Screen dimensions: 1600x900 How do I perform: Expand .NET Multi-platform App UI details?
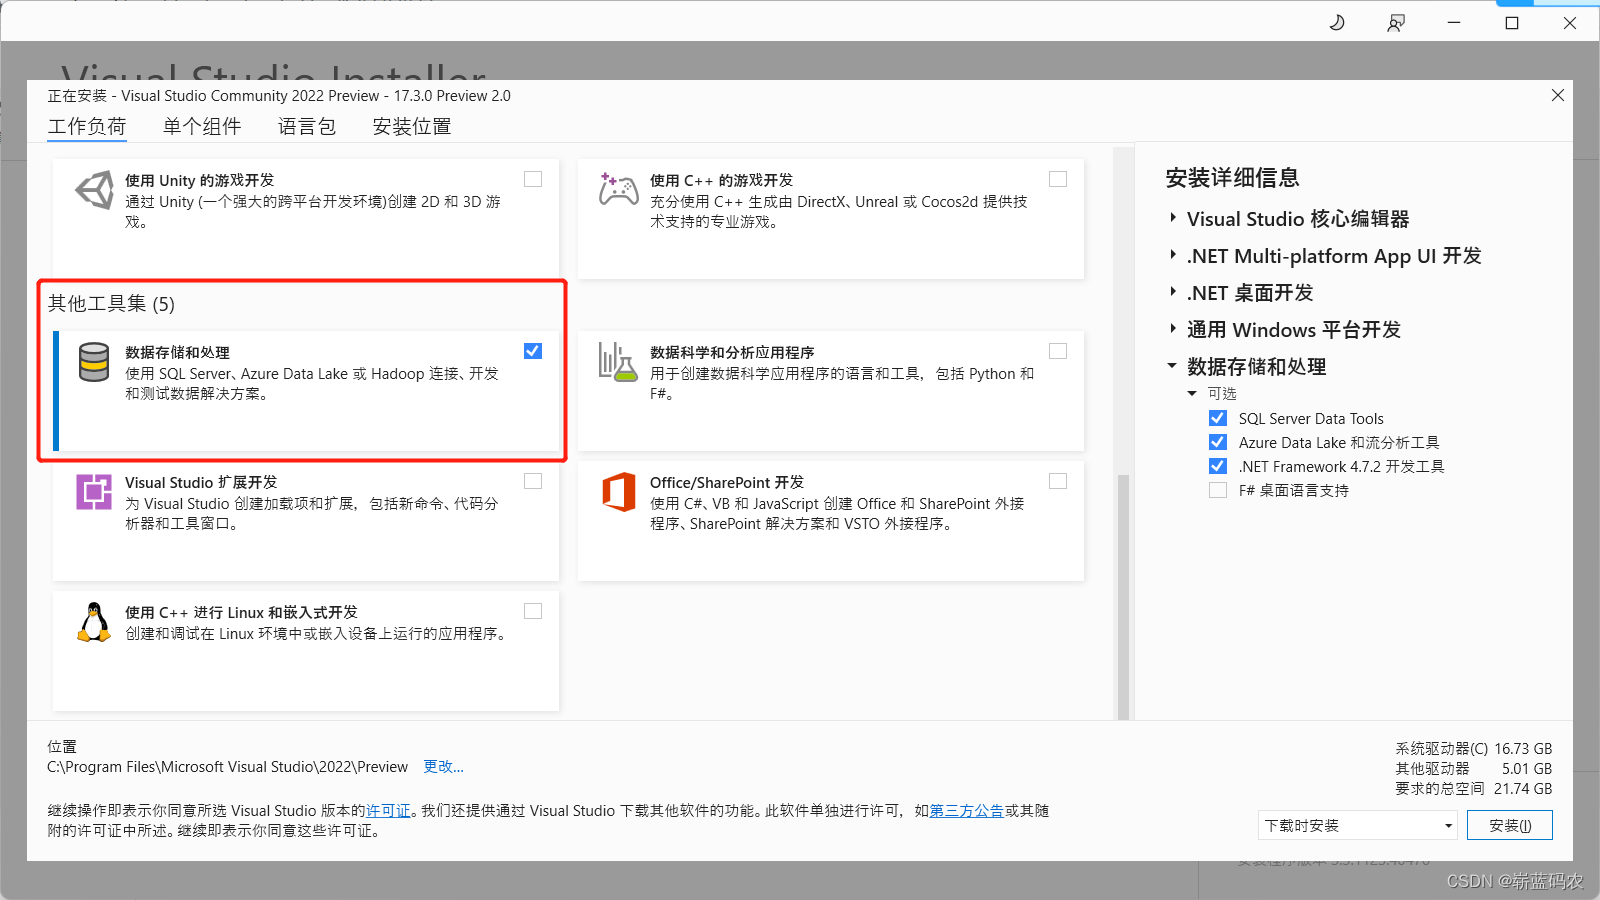click(1173, 255)
